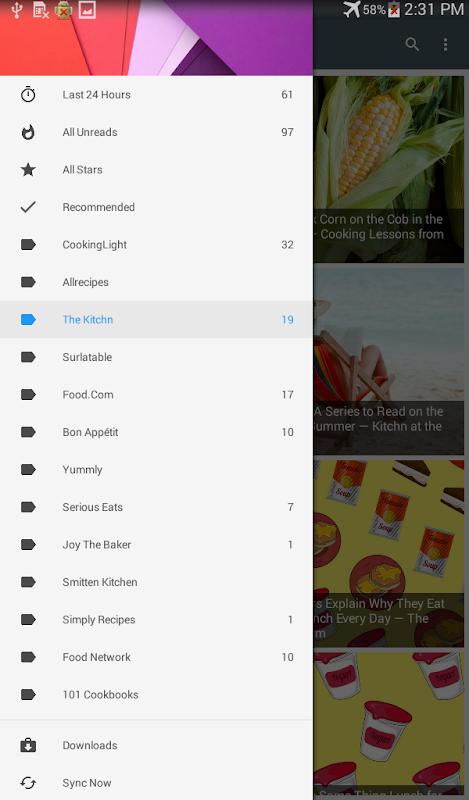The height and width of the screenshot is (800, 469).
Task: Open the three-dot overflow menu
Action: click(x=445, y=44)
